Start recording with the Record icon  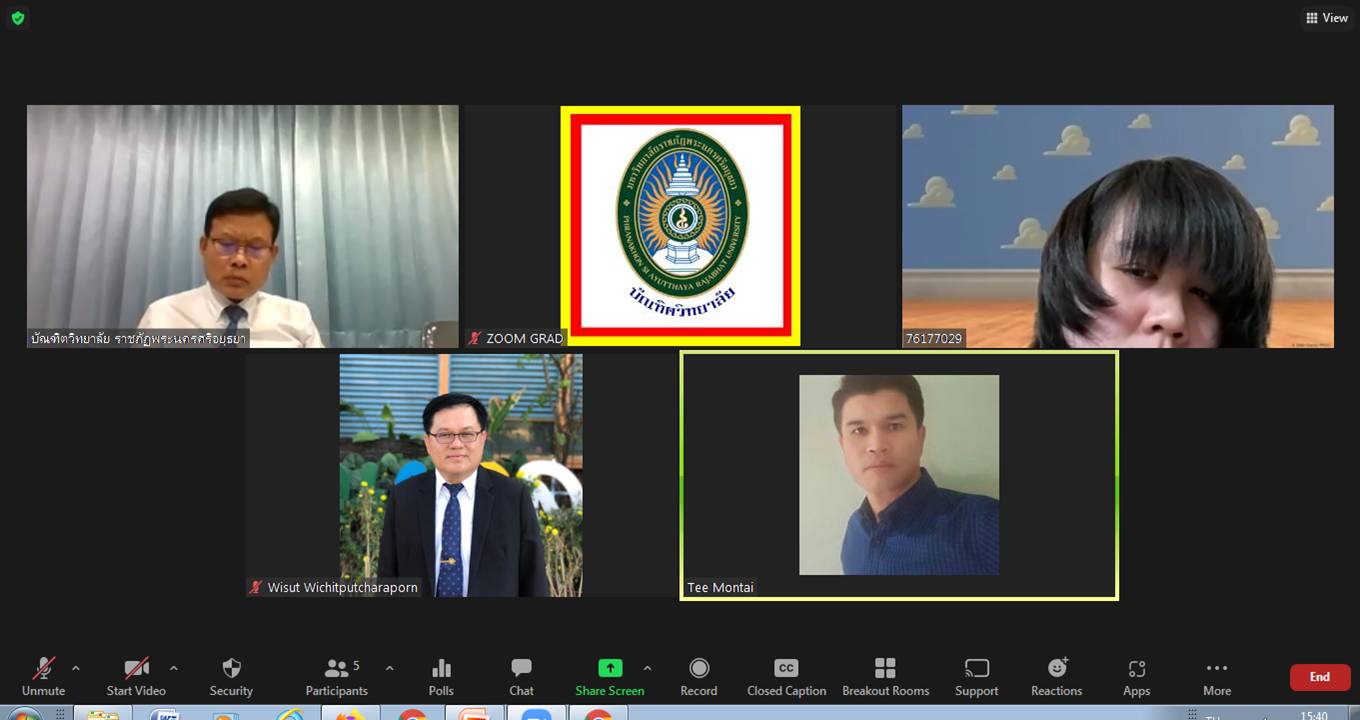pyautogui.click(x=699, y=676)
